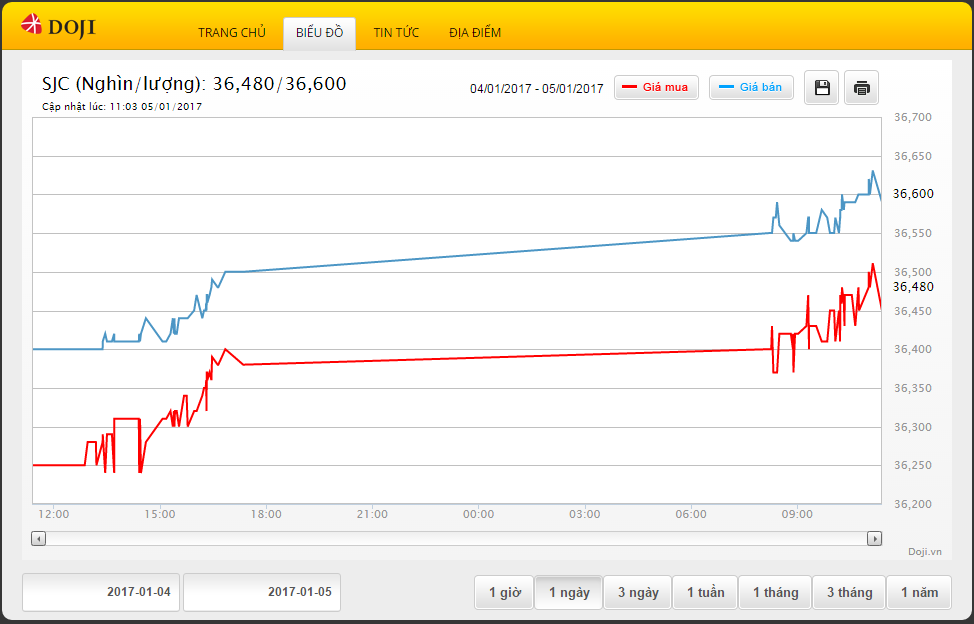
Task: Click the chart scrollbar left arrow
Action: pos(39,539)
